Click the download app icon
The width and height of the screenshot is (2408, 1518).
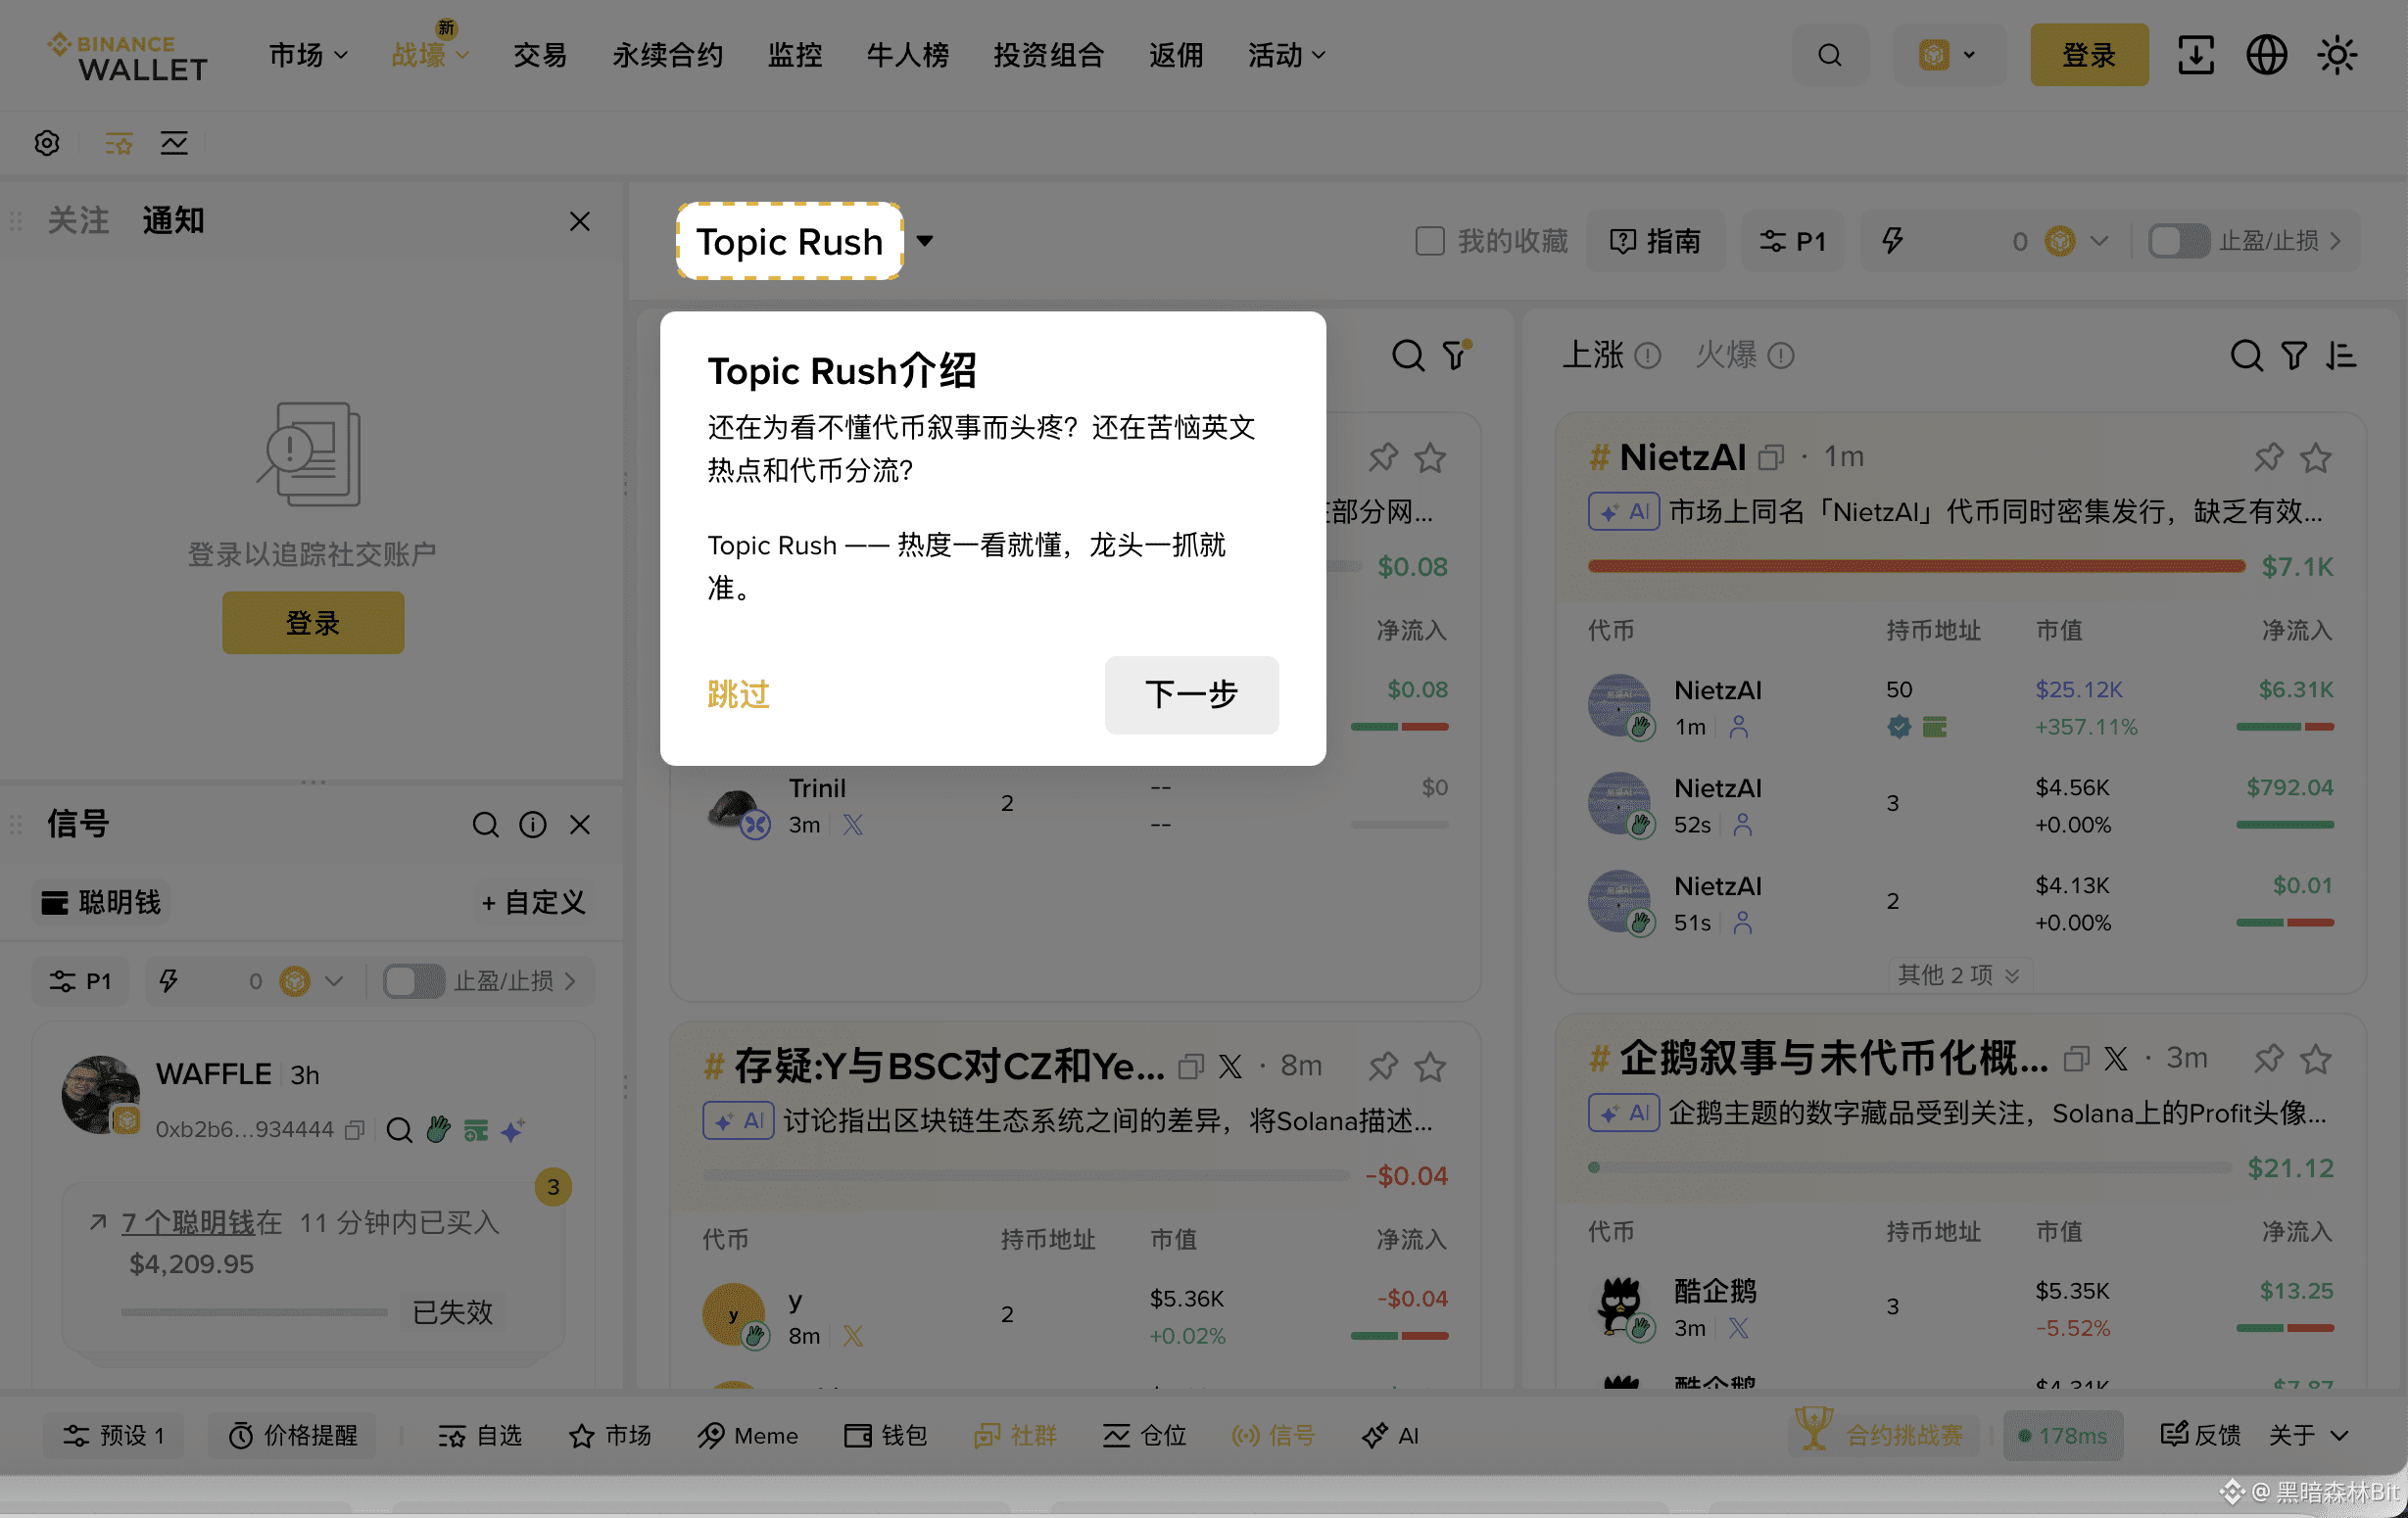click(x=2195, y=55)
